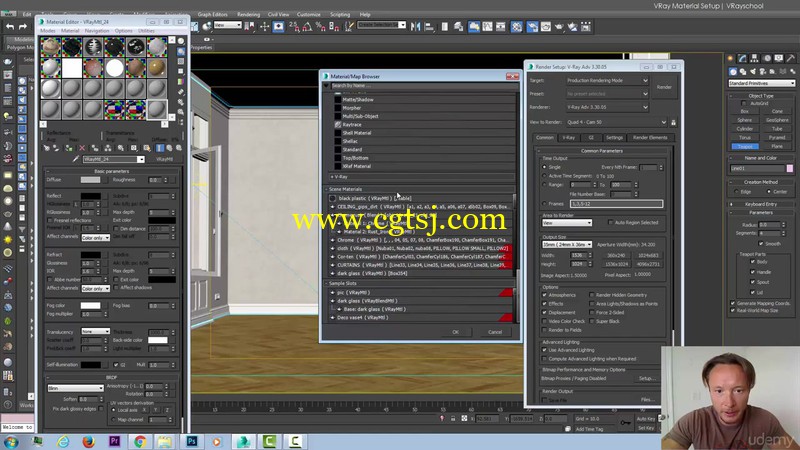
Task: Toggle the Displacement checkbox in Options
Action: [544, 312]
